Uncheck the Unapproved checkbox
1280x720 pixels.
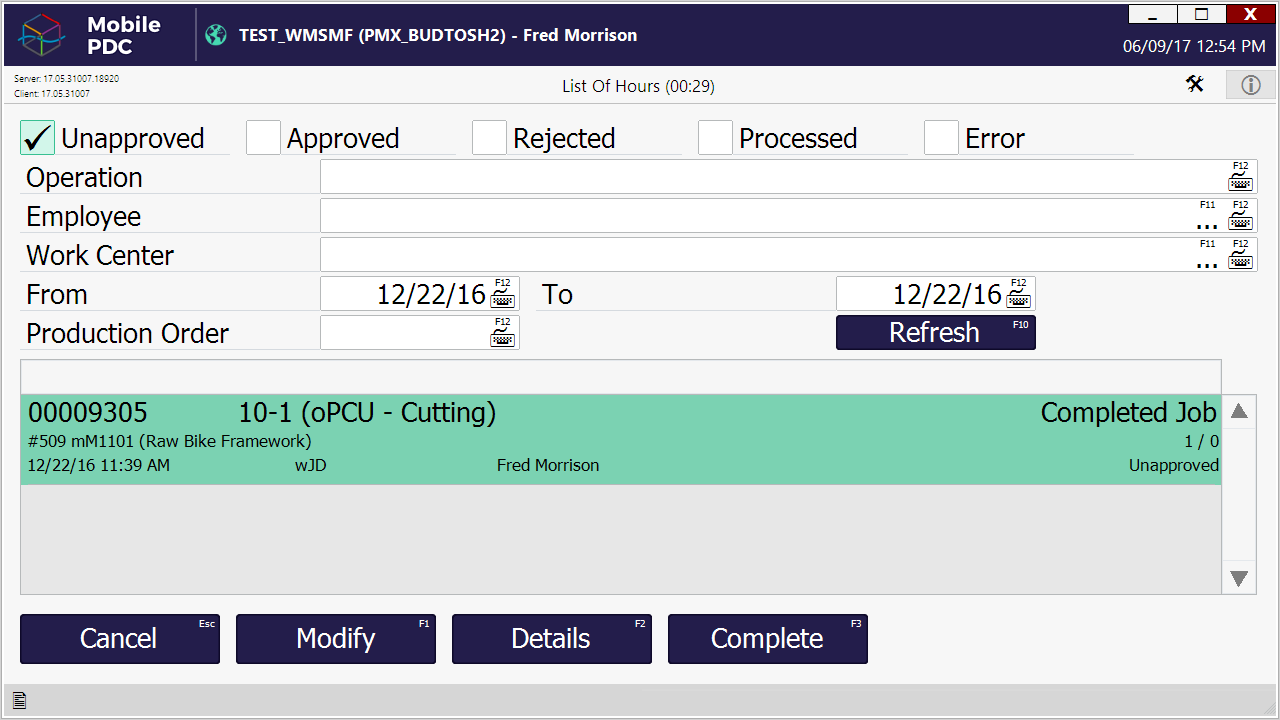coord(38,138)
